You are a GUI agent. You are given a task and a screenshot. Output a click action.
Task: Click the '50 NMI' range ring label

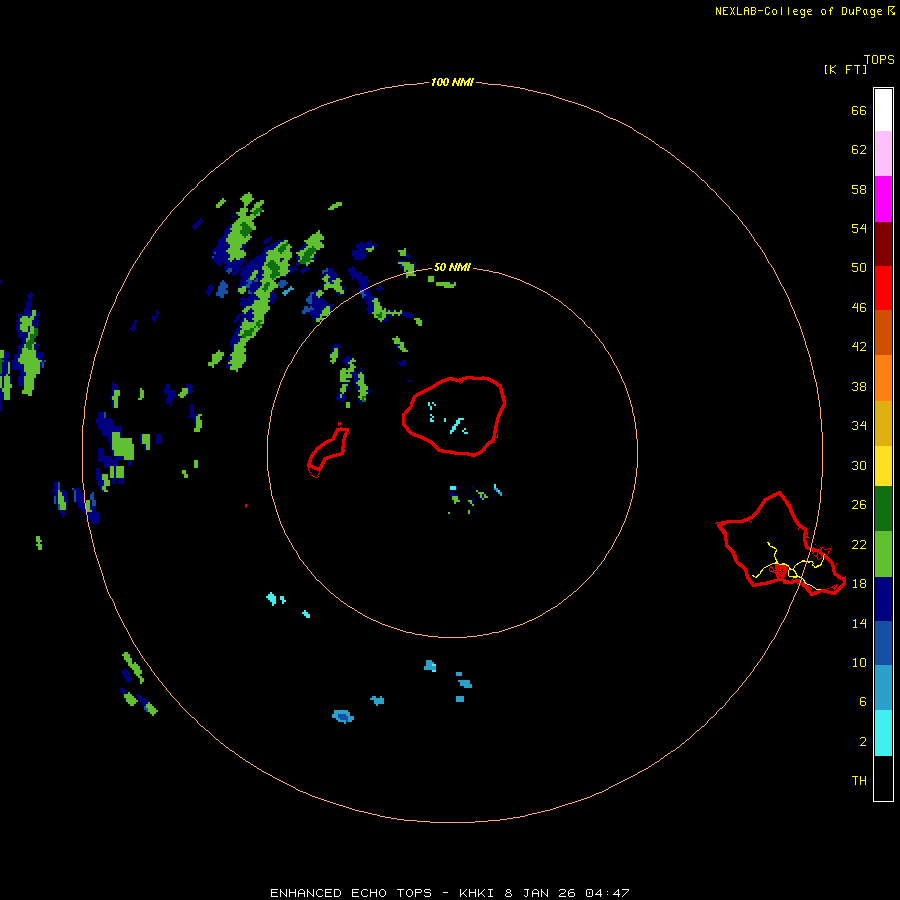point(452,267)
